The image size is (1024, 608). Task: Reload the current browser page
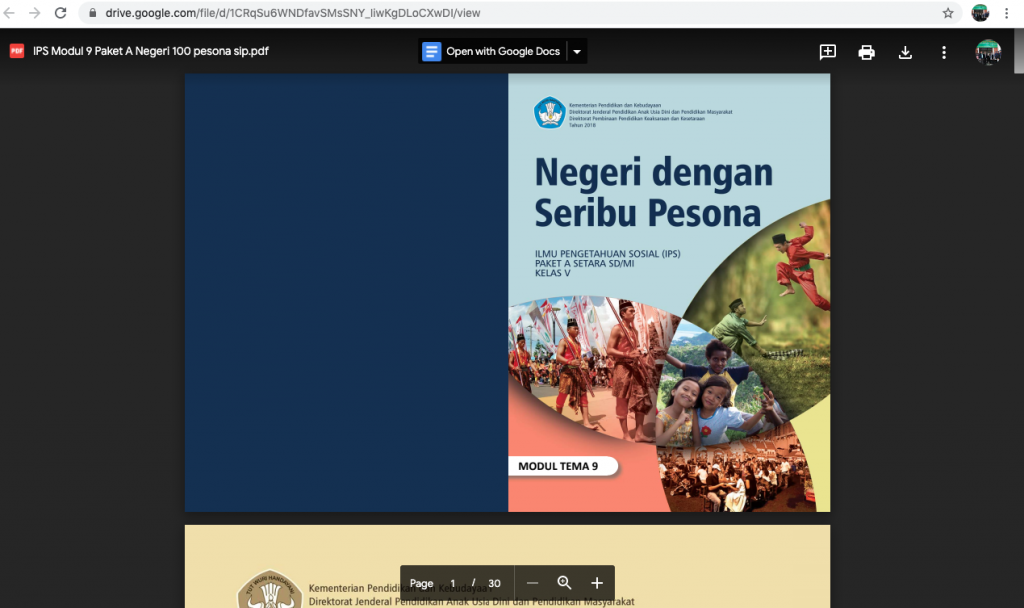coord(60,13)
